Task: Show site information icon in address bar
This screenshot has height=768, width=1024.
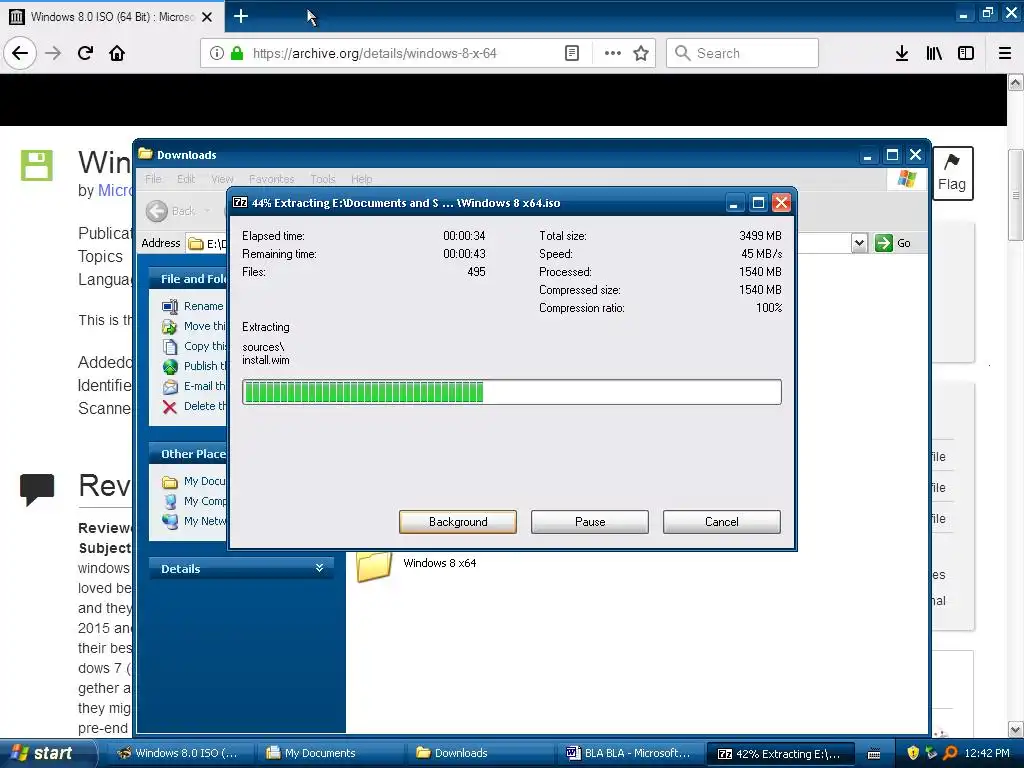Action: (217, 53)
